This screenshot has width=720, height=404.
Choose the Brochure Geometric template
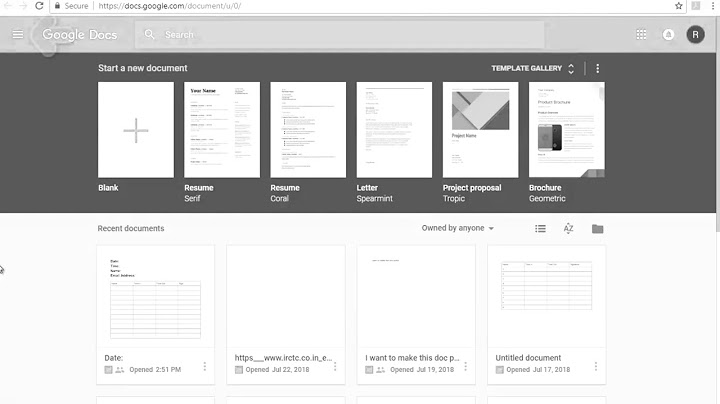coord(567,130)
